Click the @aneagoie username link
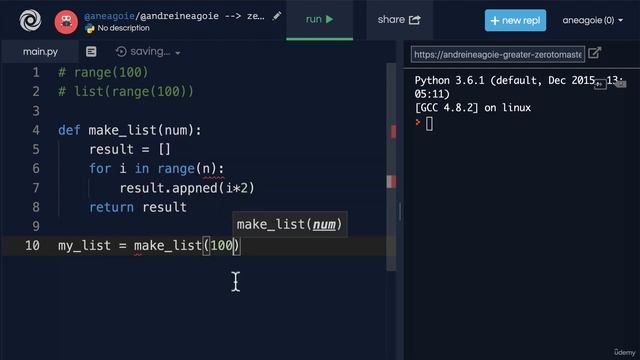Viewport: 640px width, 360px height. [109, 16]
